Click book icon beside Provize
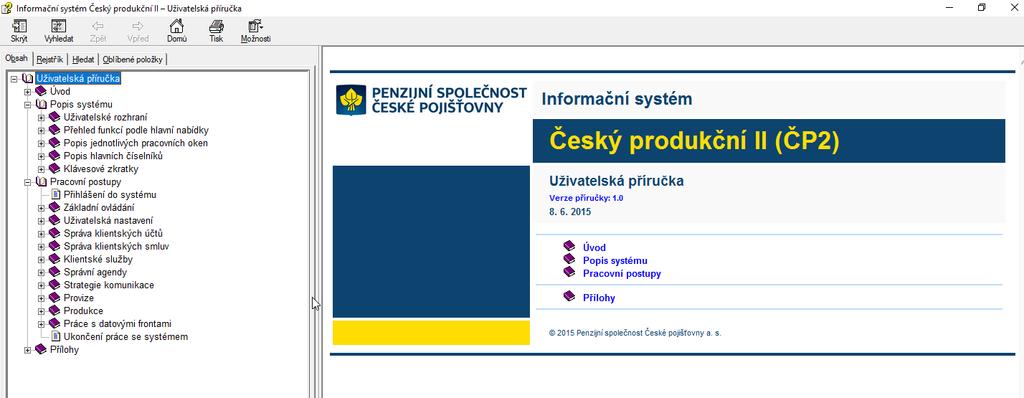Image resolution: width=1024 pixels, height=398 pixels. (x=54, y=298)
